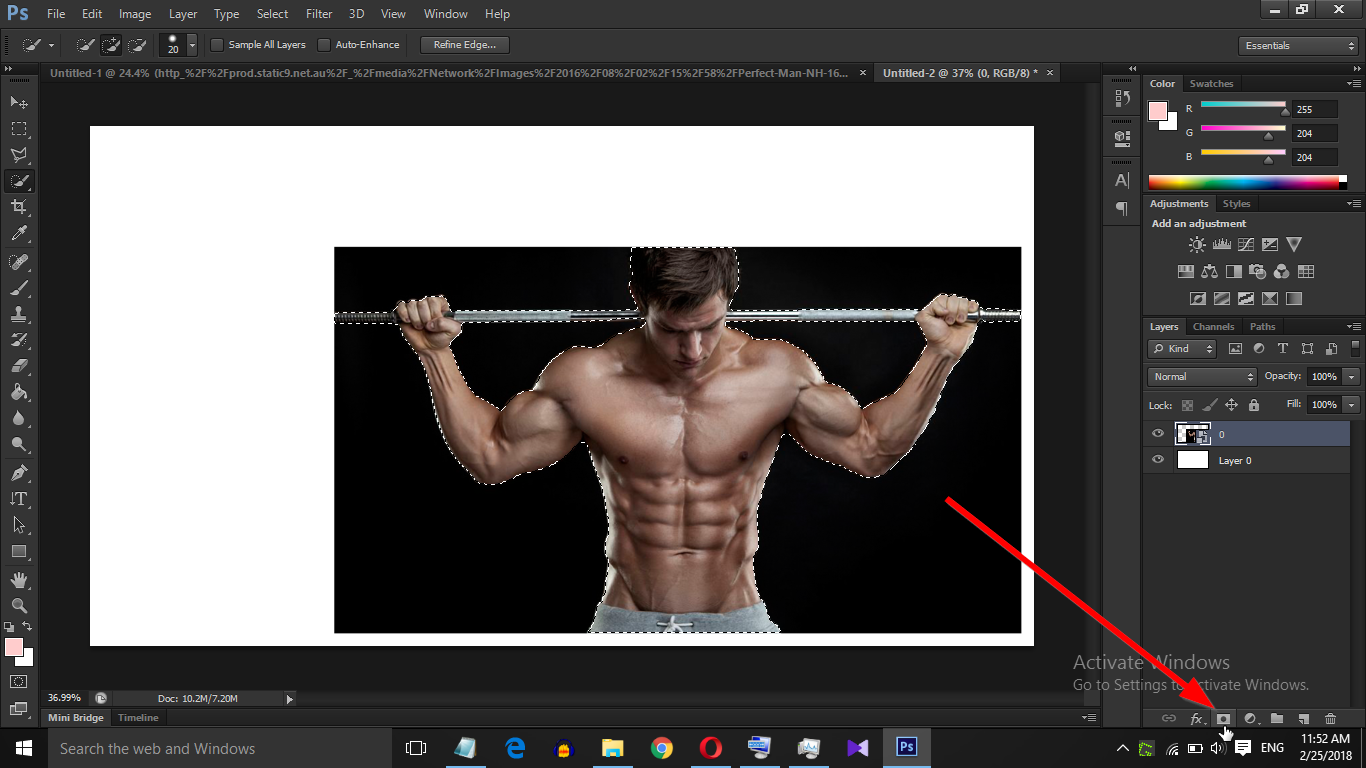Select the Zoom tool
Viewport: 1366px width, 768px height.
coord(18,605)
